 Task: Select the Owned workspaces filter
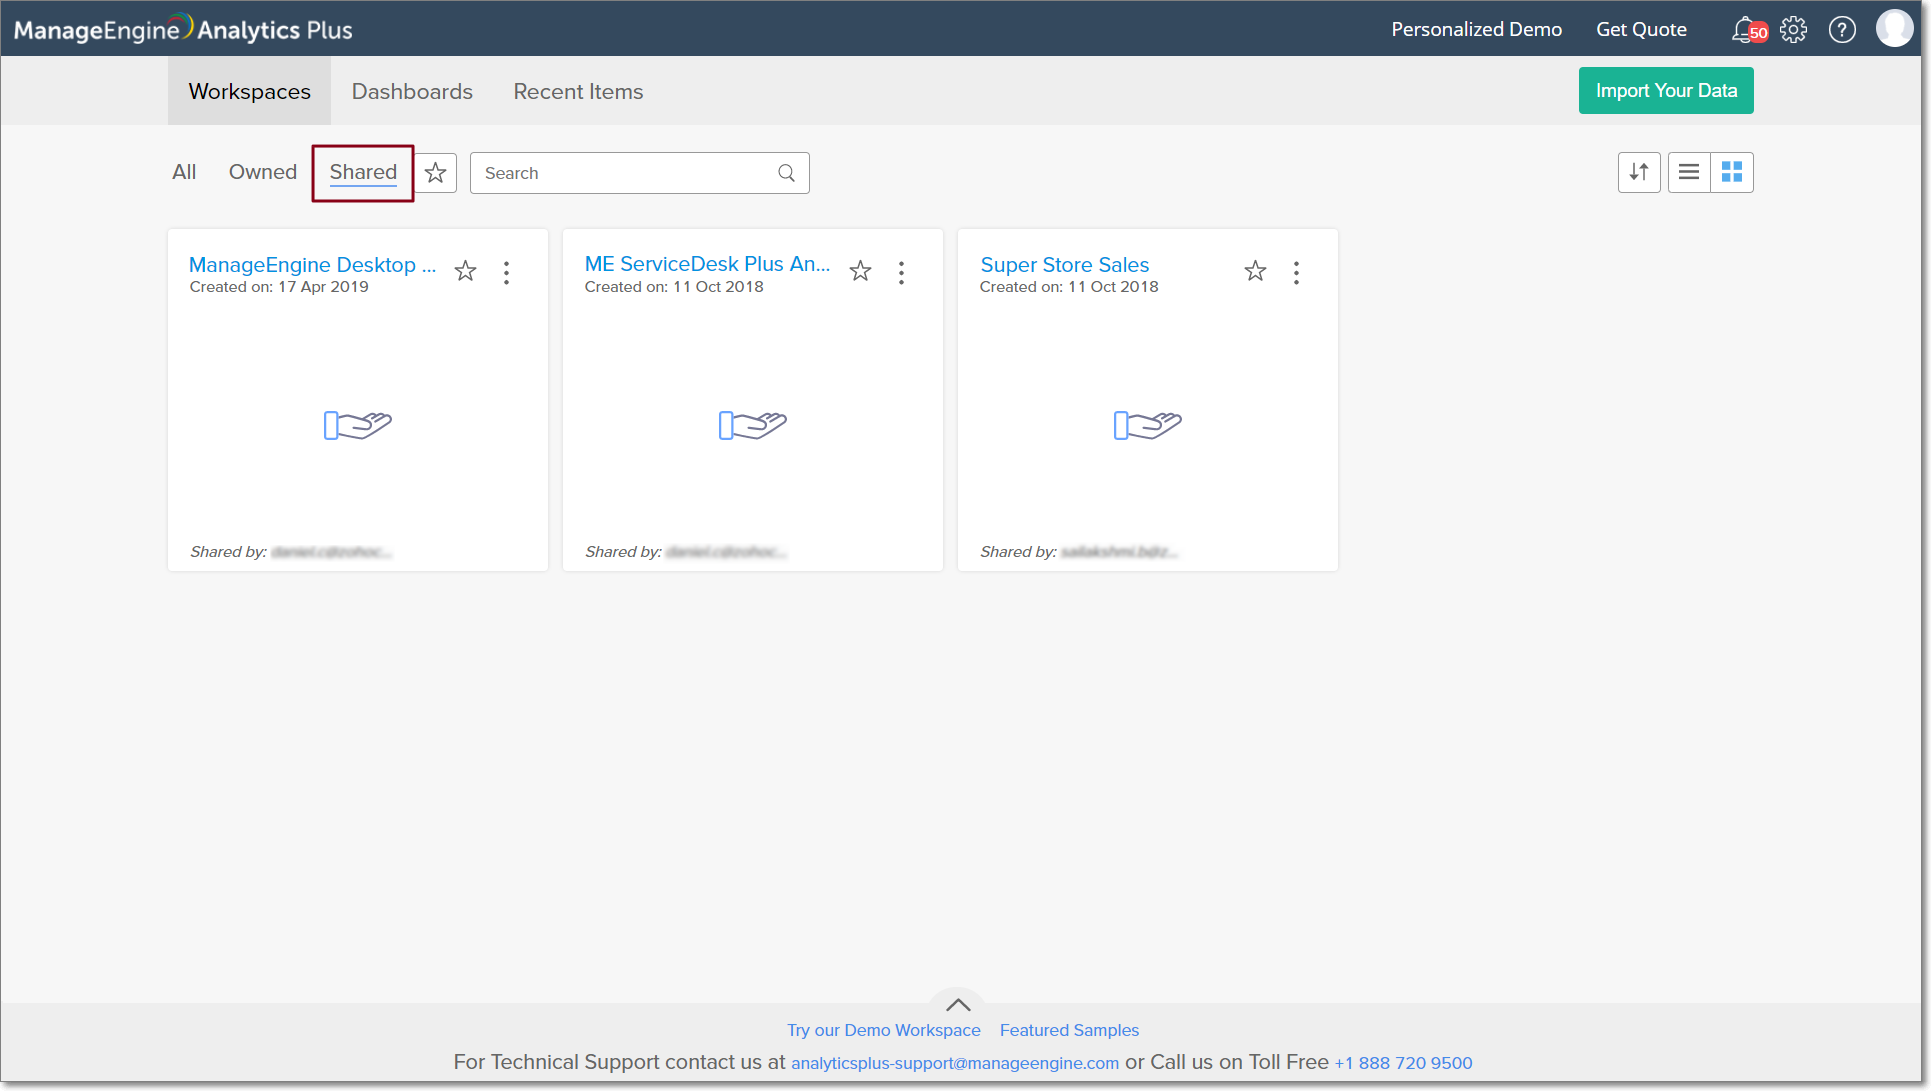pyautogui.click(x=262, y=172)
